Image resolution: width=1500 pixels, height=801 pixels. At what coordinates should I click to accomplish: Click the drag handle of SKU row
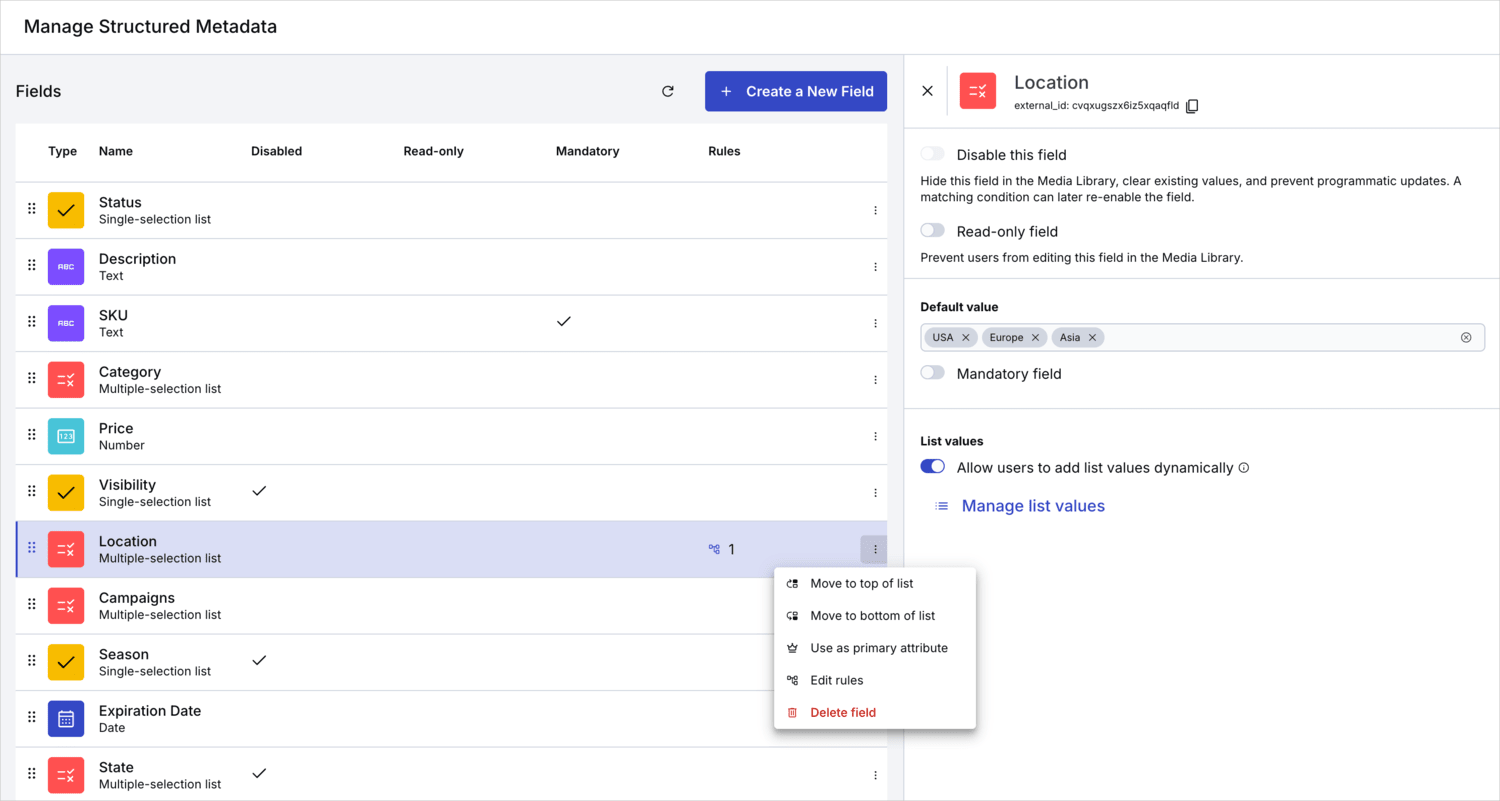coord(31,322)
